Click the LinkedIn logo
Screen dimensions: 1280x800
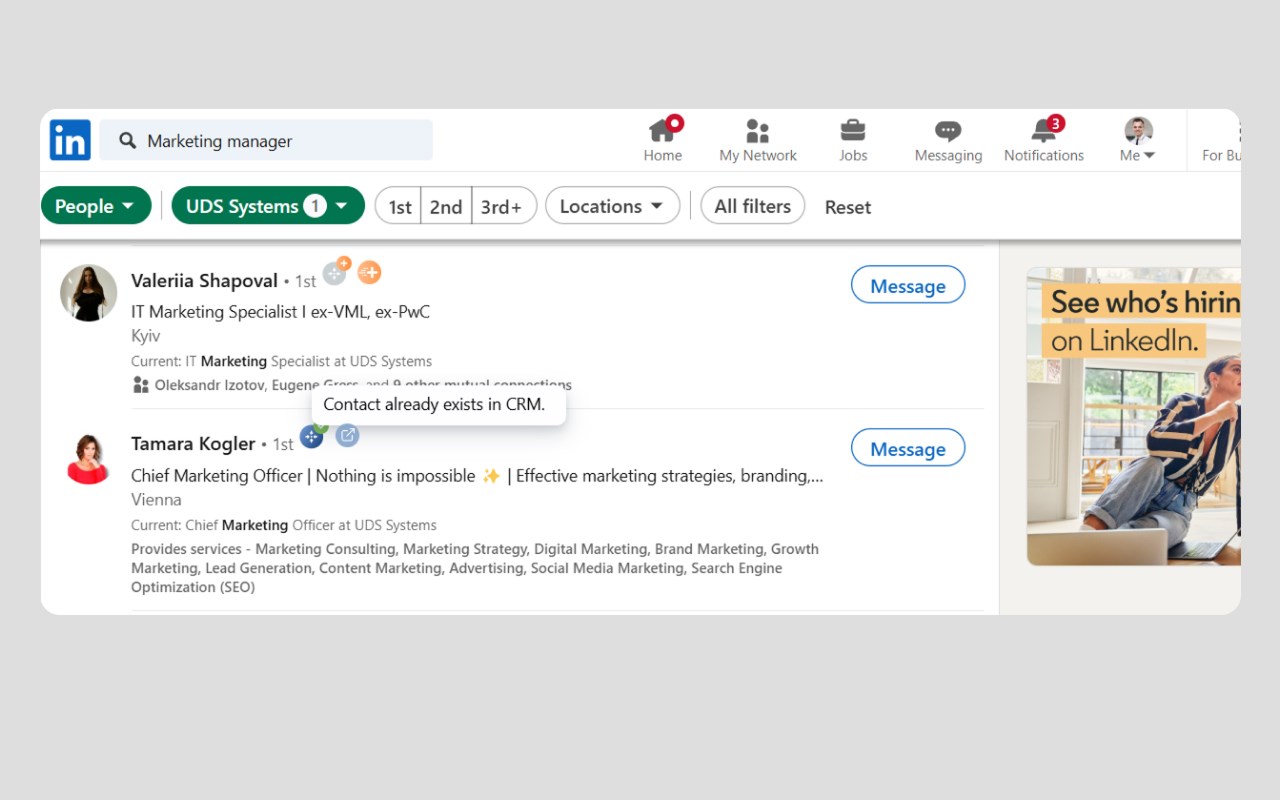point(70,140)
